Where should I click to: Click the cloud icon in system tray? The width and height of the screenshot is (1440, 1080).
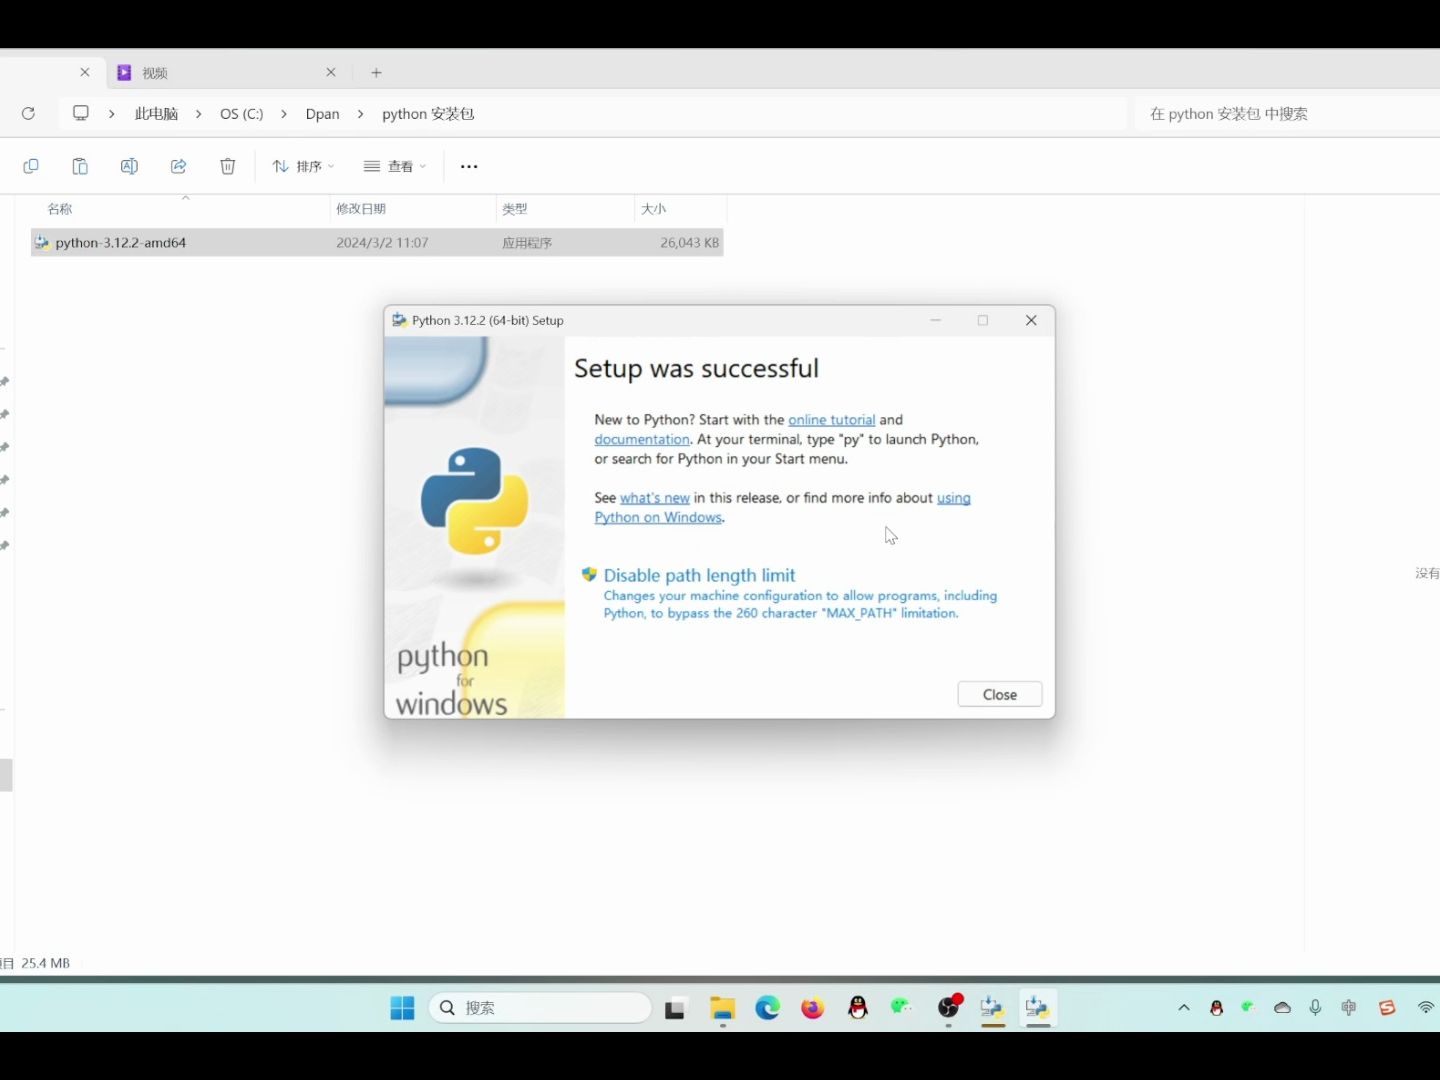click(x=1282, y=1008)
